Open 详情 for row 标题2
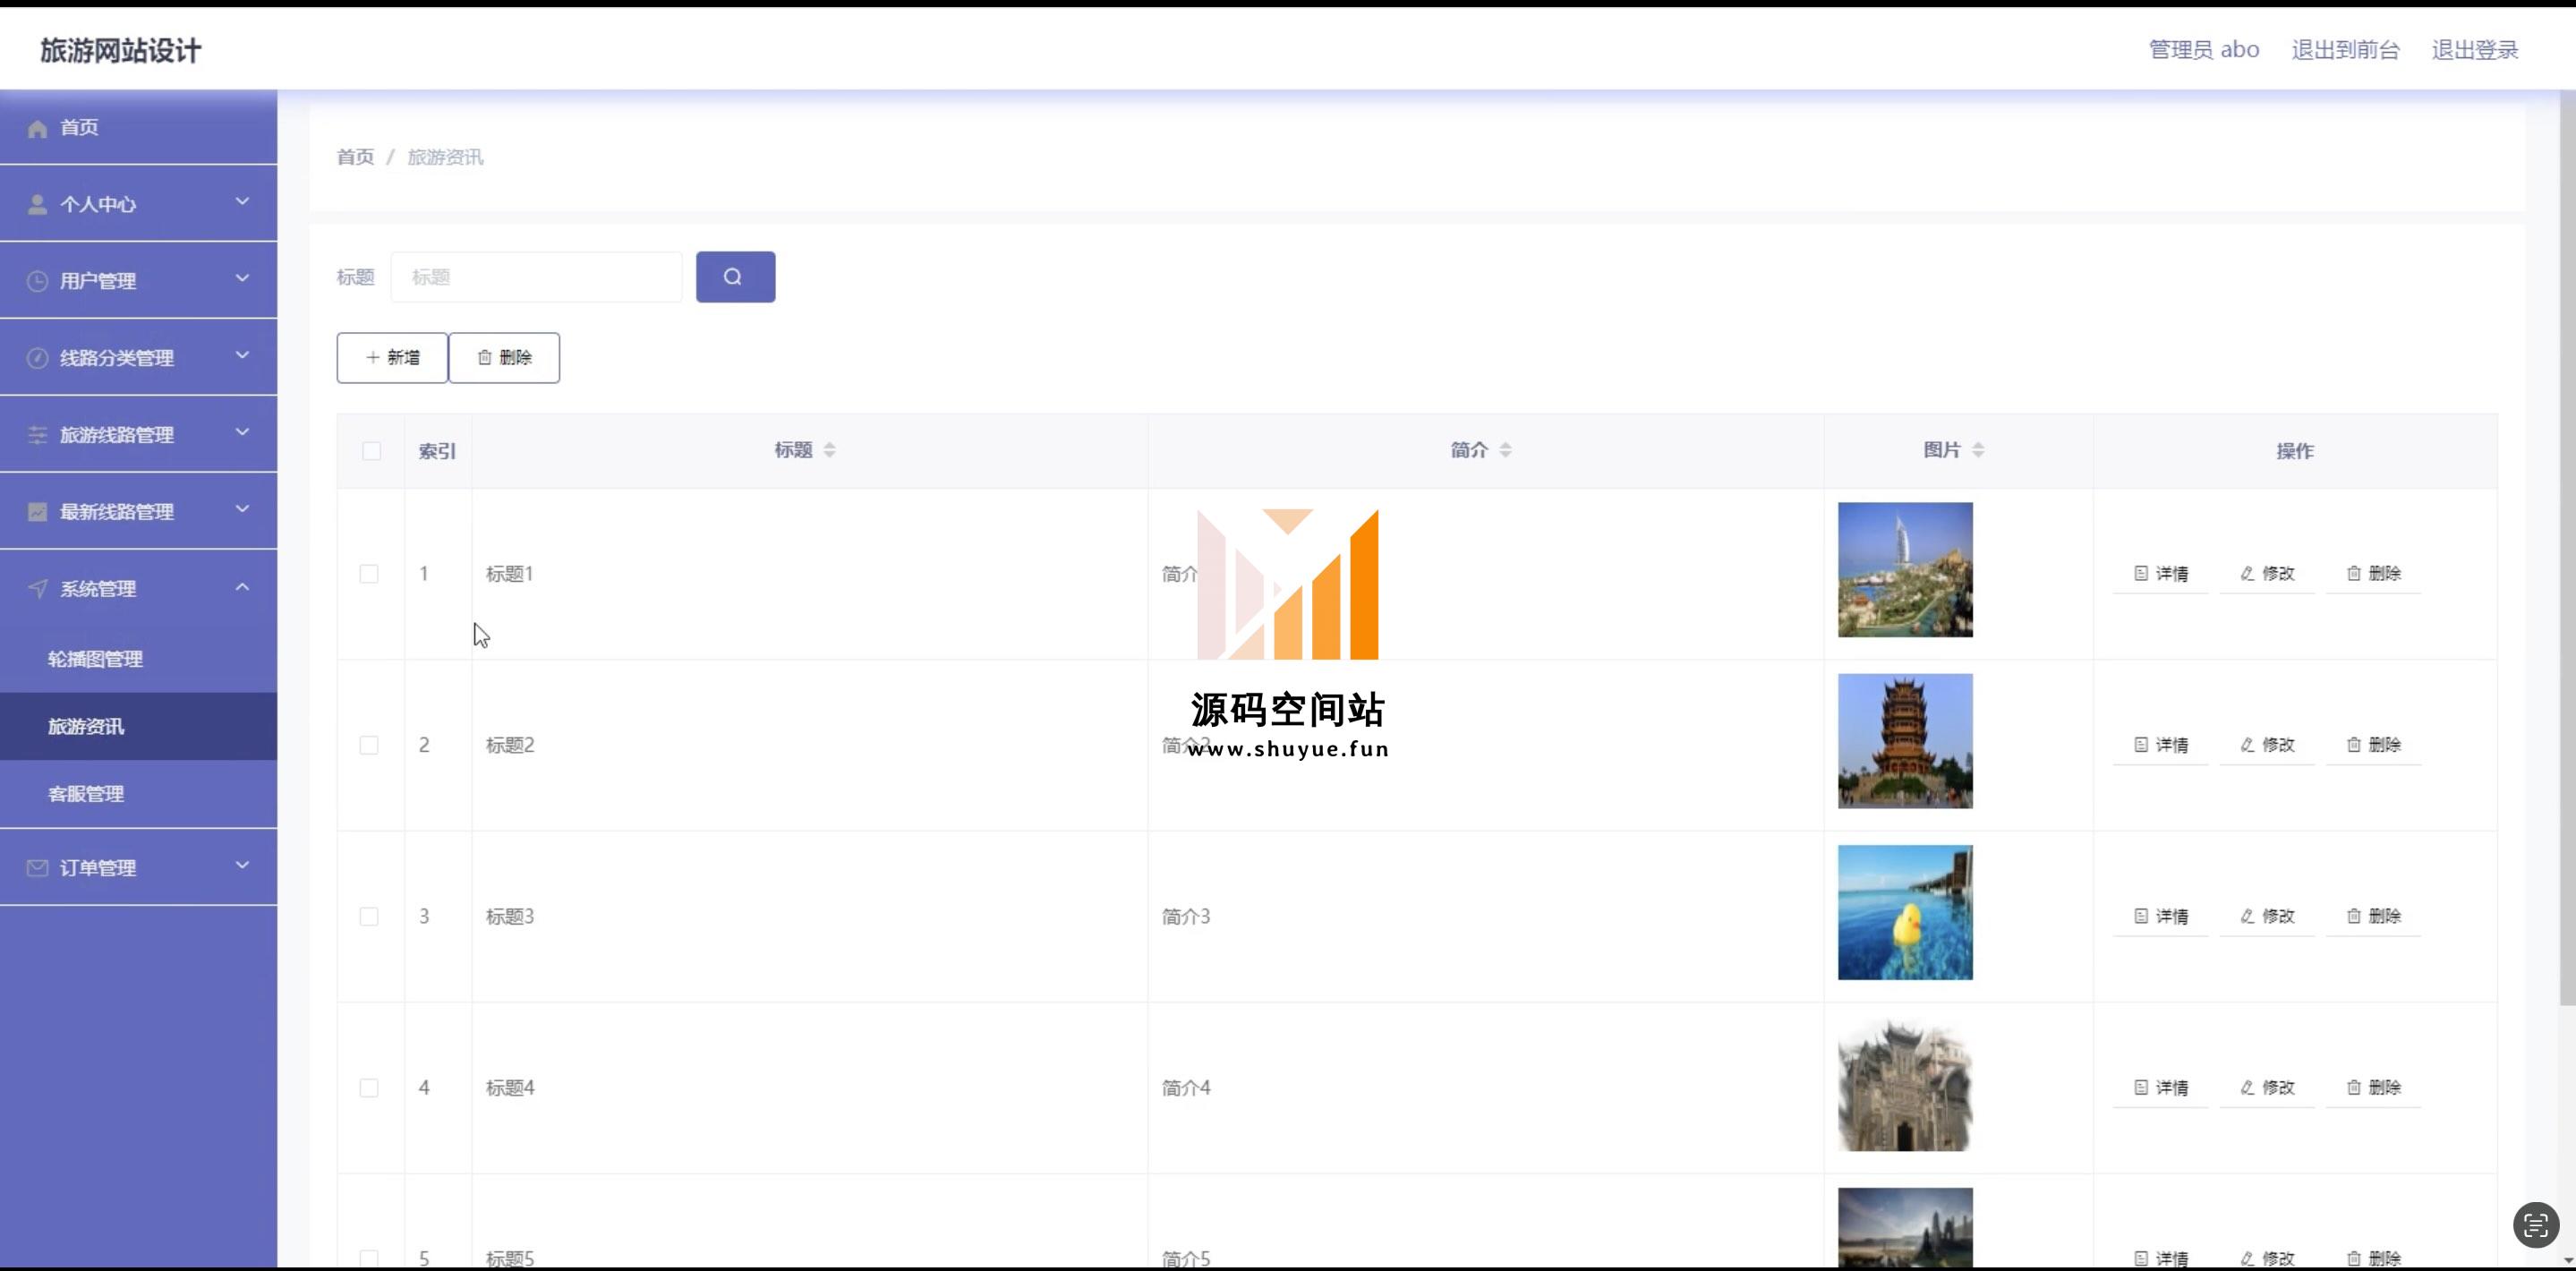2576x1271 pixels. (2160, 745)
